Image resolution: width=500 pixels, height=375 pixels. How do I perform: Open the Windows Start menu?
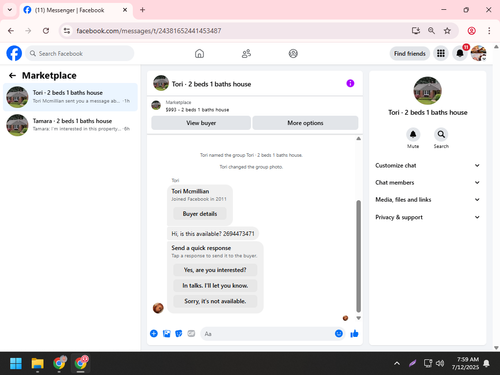tap(16, 363)
